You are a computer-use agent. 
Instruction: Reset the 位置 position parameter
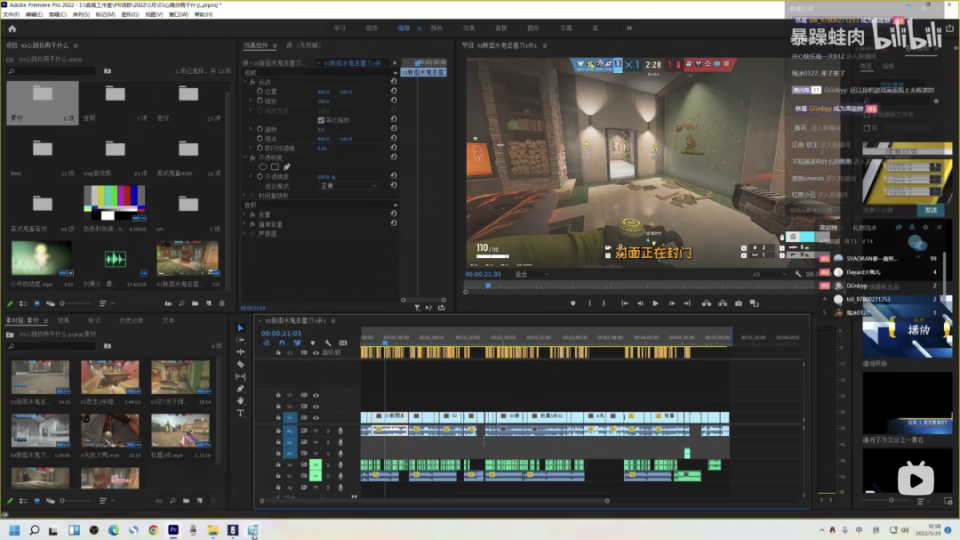(394, 91)
